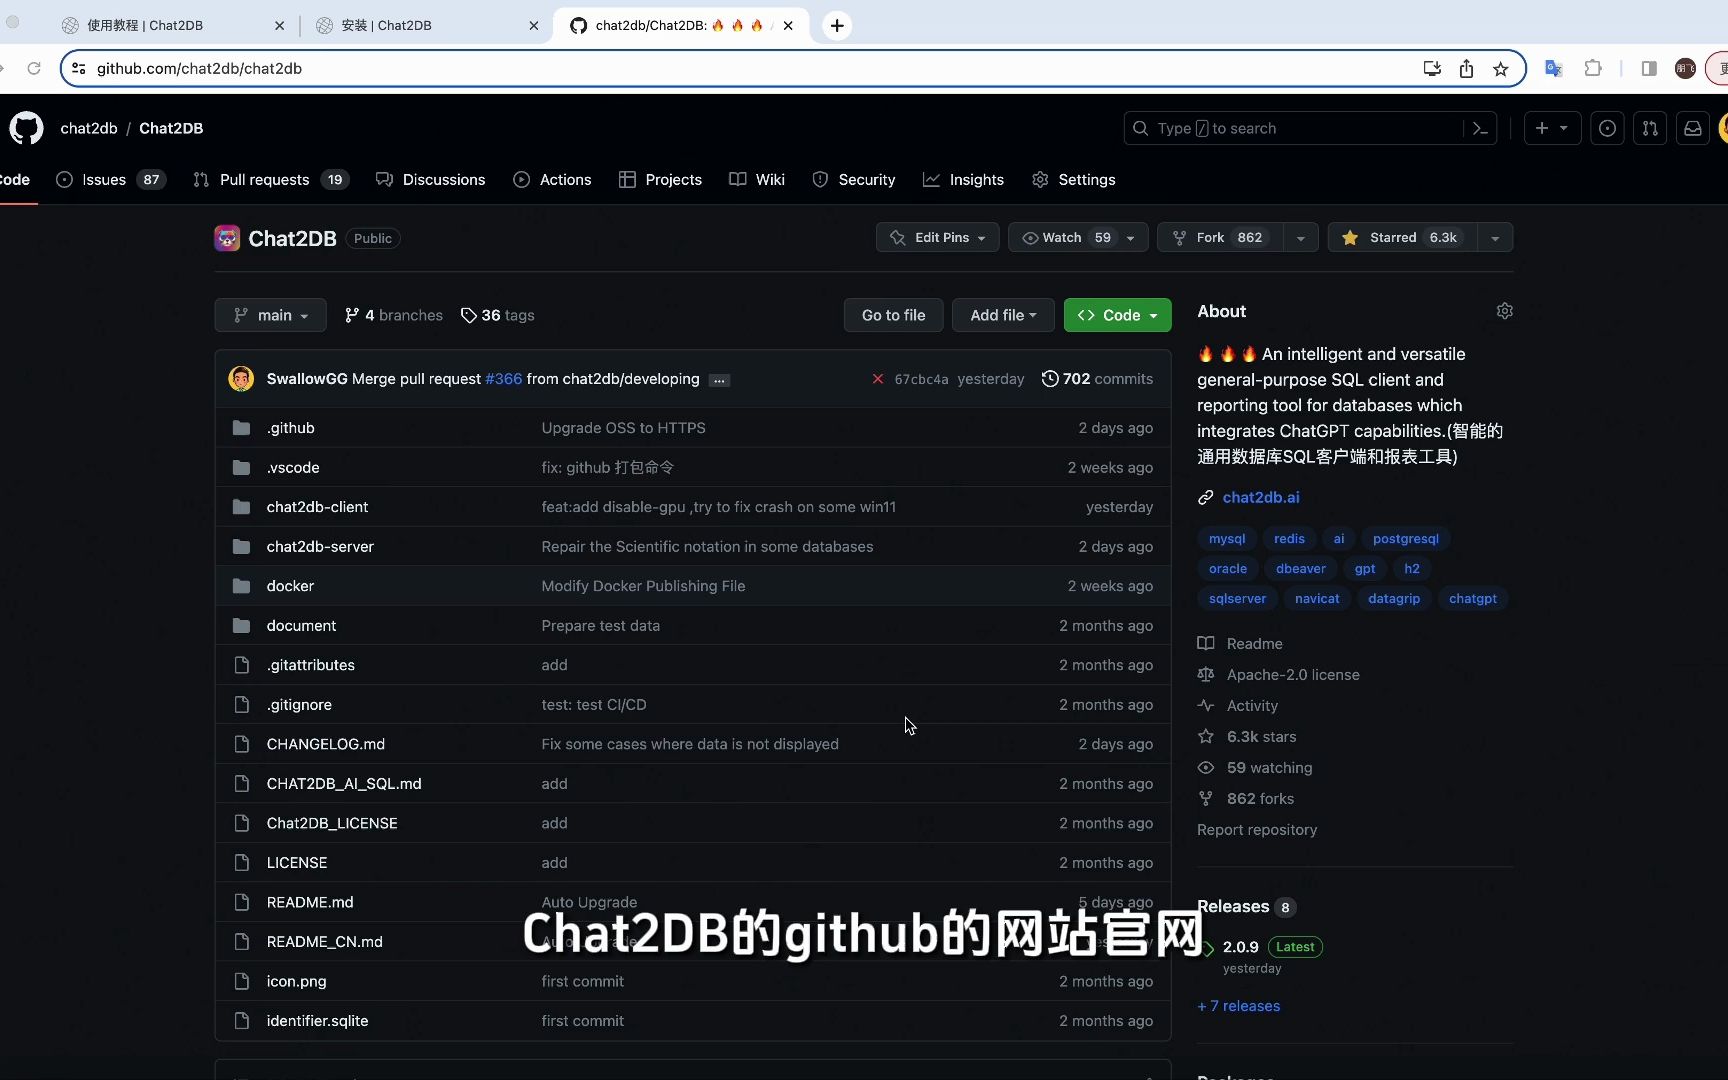The height and width of the screenshot is (1080, 1728).
Task: Click the mysql topic tag
Action: tap(1227, 539)
